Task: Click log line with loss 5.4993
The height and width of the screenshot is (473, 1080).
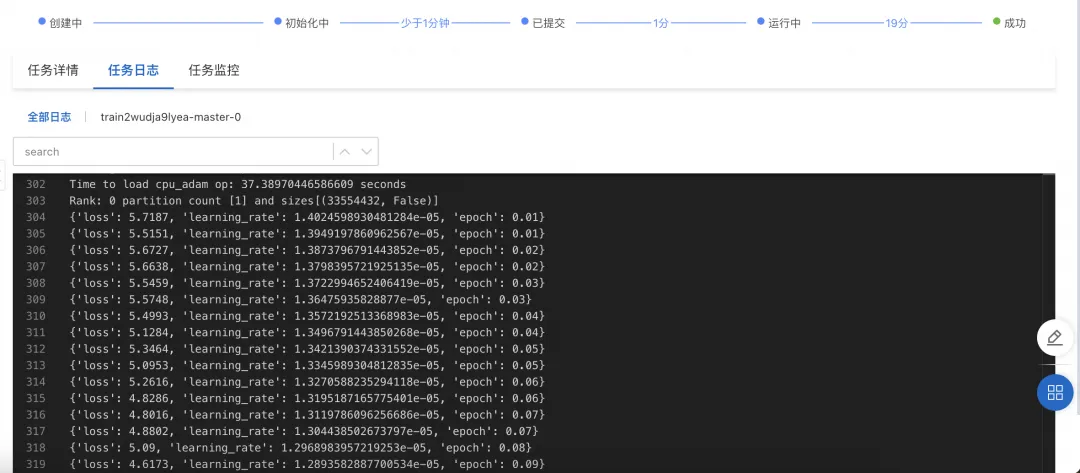Action: (x=307, y=316)
